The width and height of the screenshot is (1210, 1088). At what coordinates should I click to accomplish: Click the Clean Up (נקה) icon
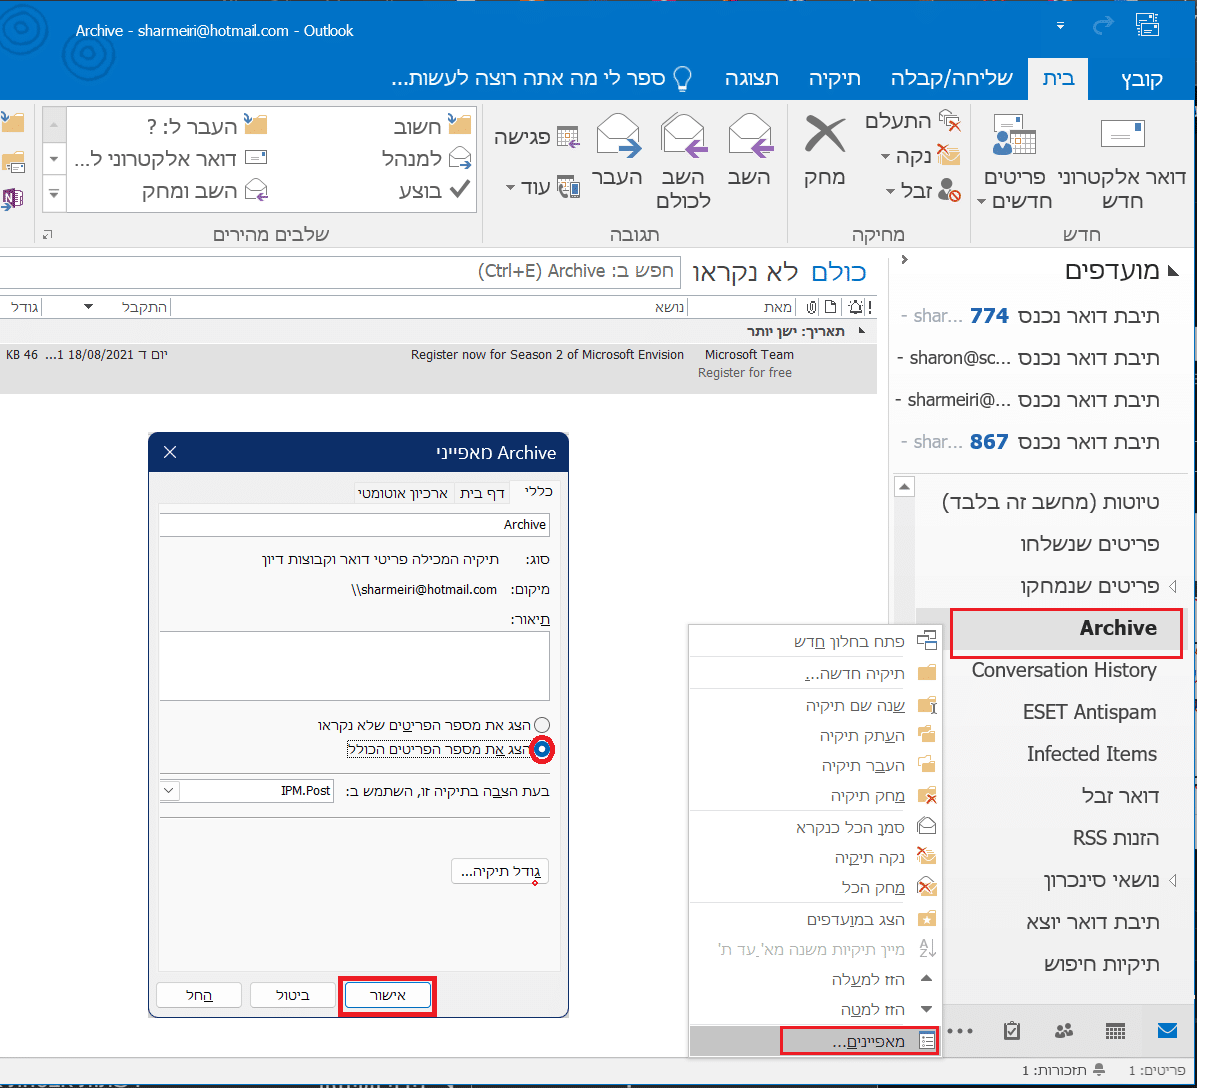pyautogui.click(x=949, y=155)
